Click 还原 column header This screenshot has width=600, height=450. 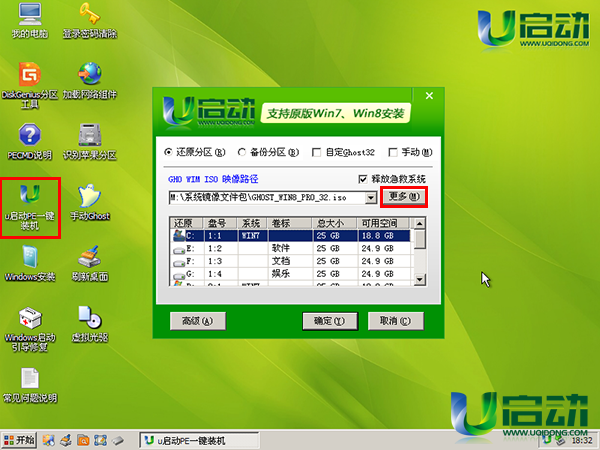(x=188, y=223)
